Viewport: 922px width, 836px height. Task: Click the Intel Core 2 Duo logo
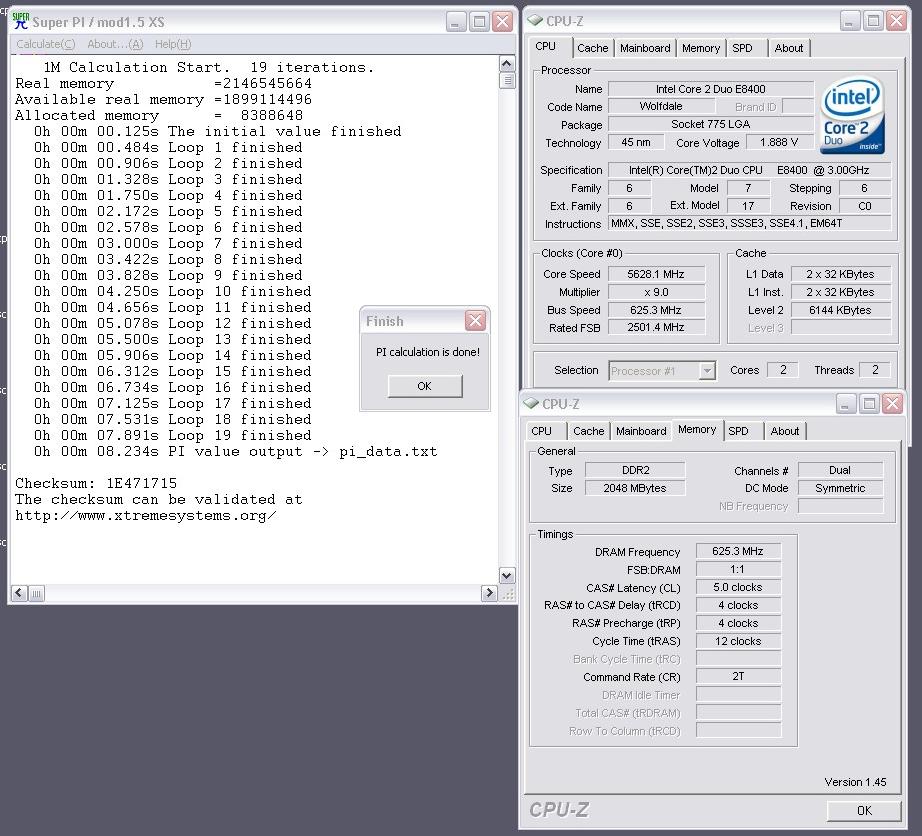click(851, 115)
